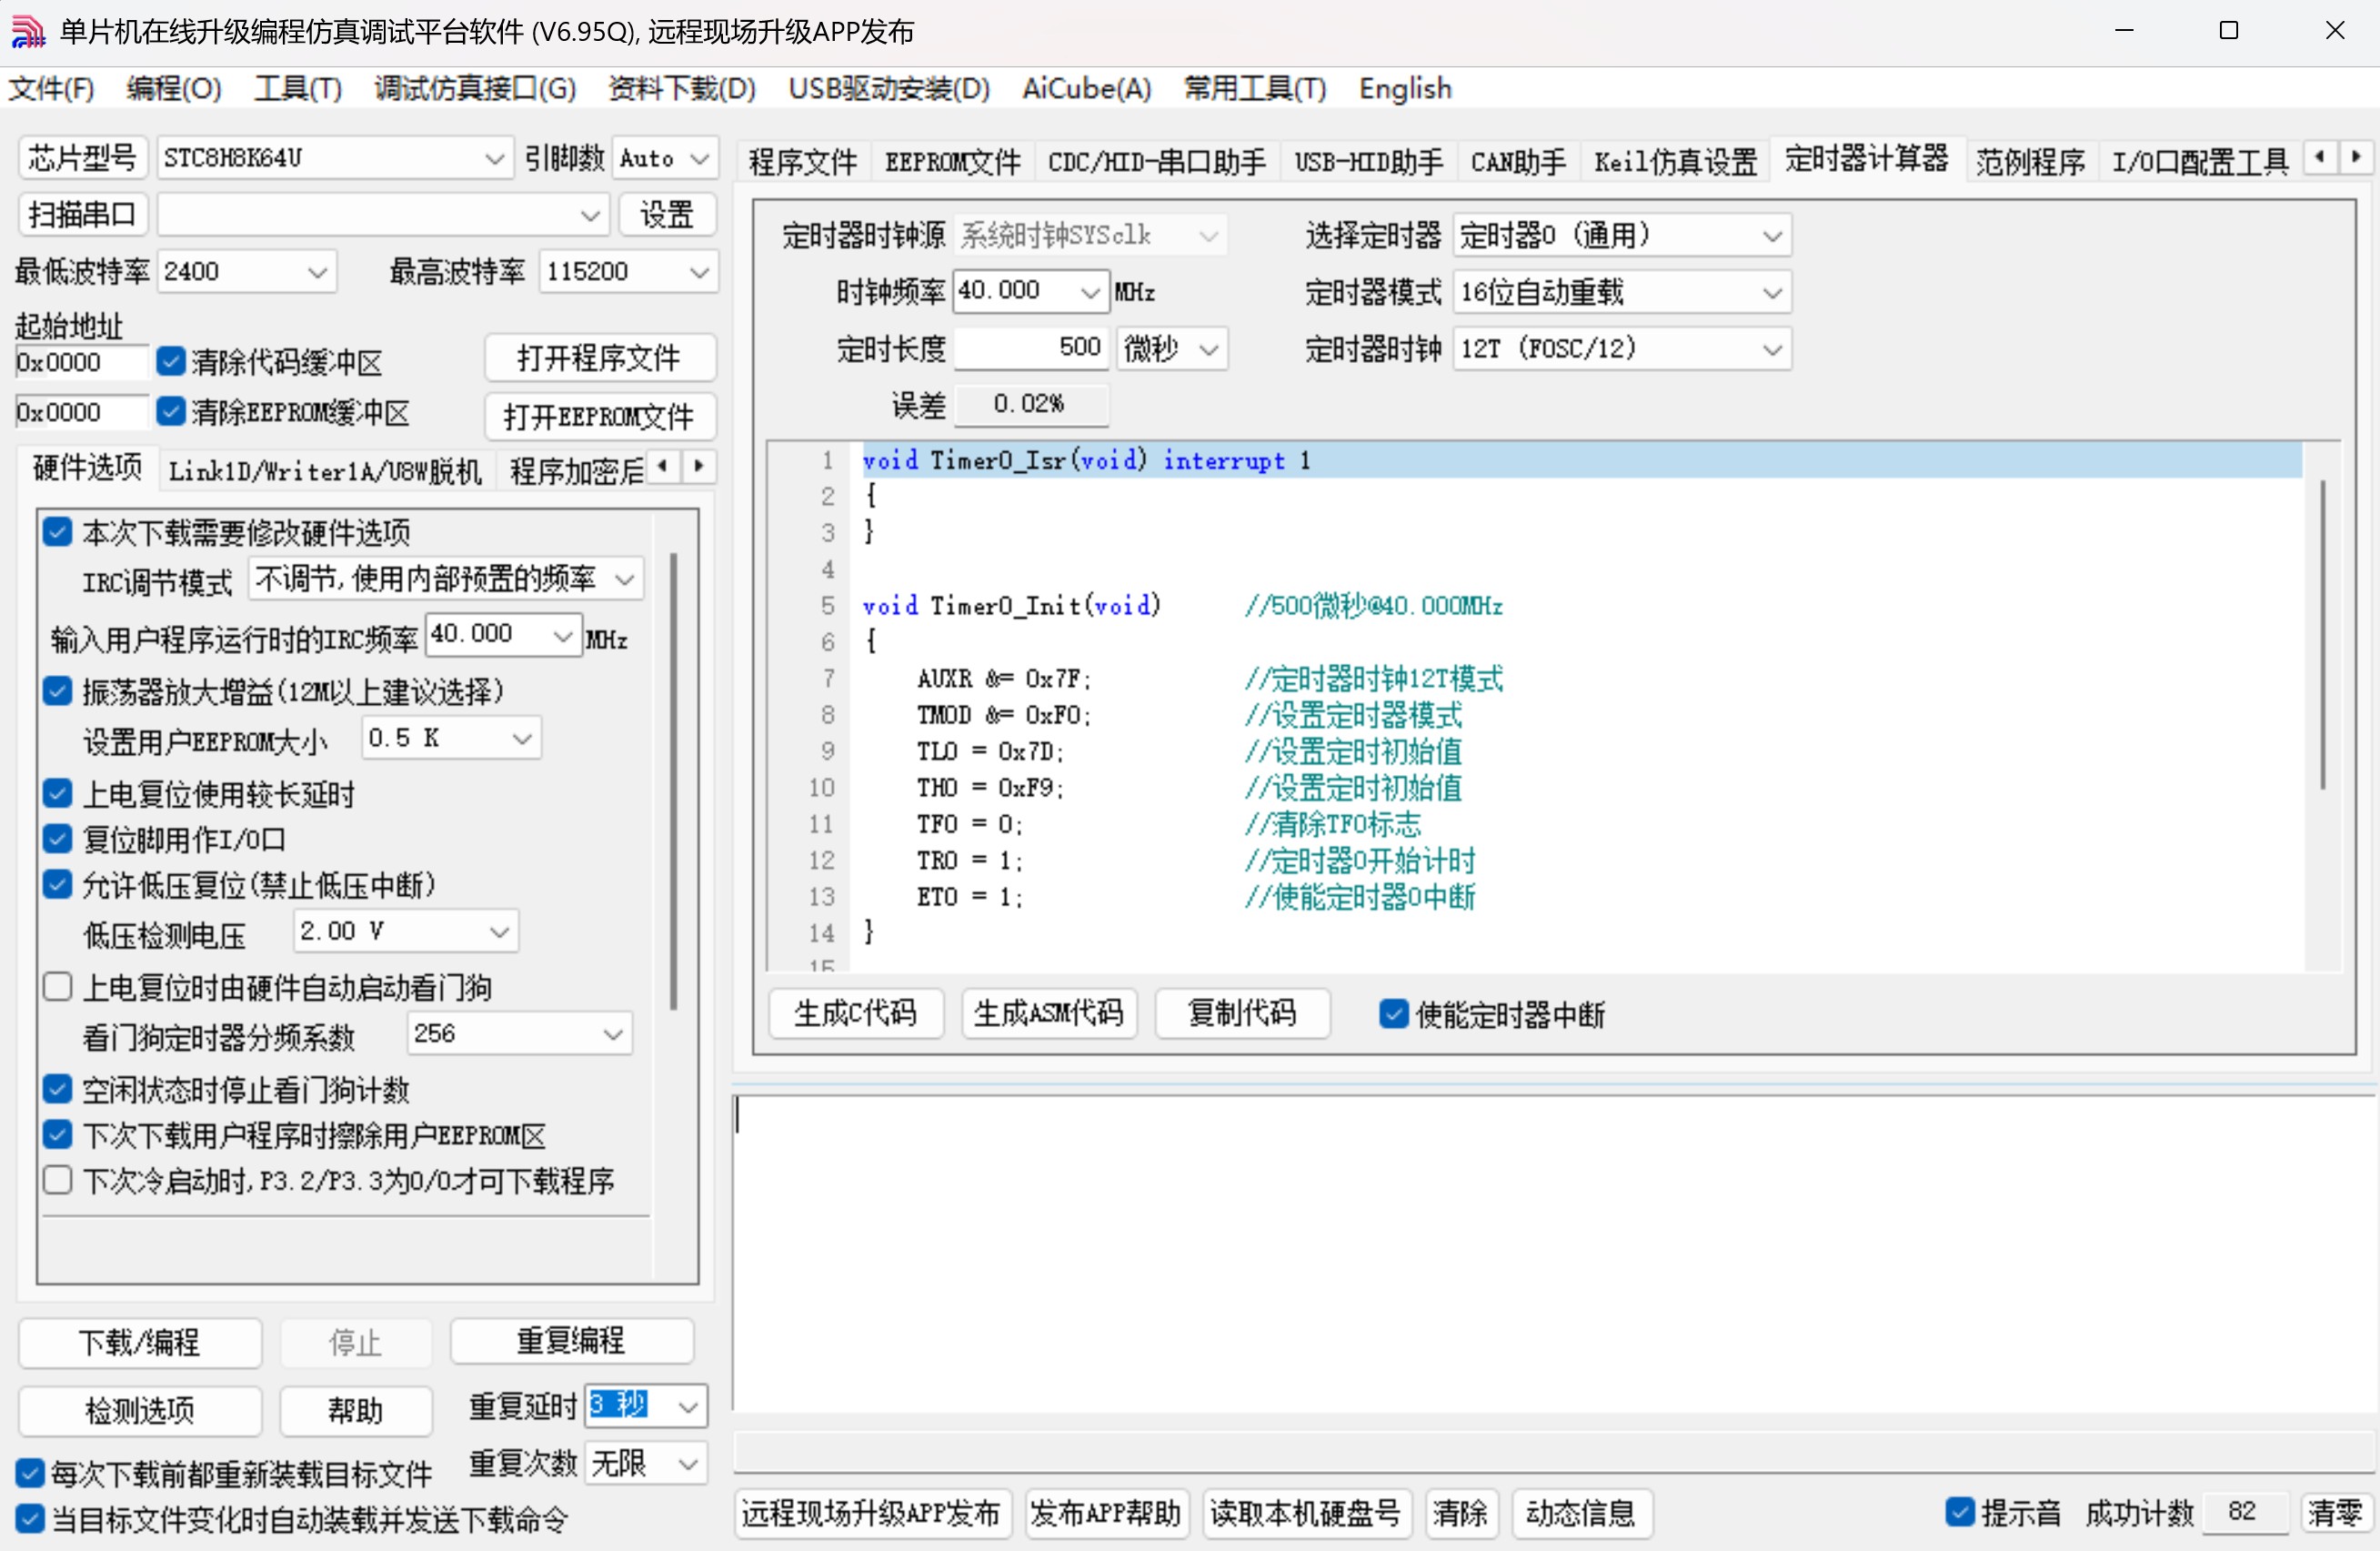Click hardware options panel vertical scrollbar
2380x1551 pixels.
click(674, 780)
